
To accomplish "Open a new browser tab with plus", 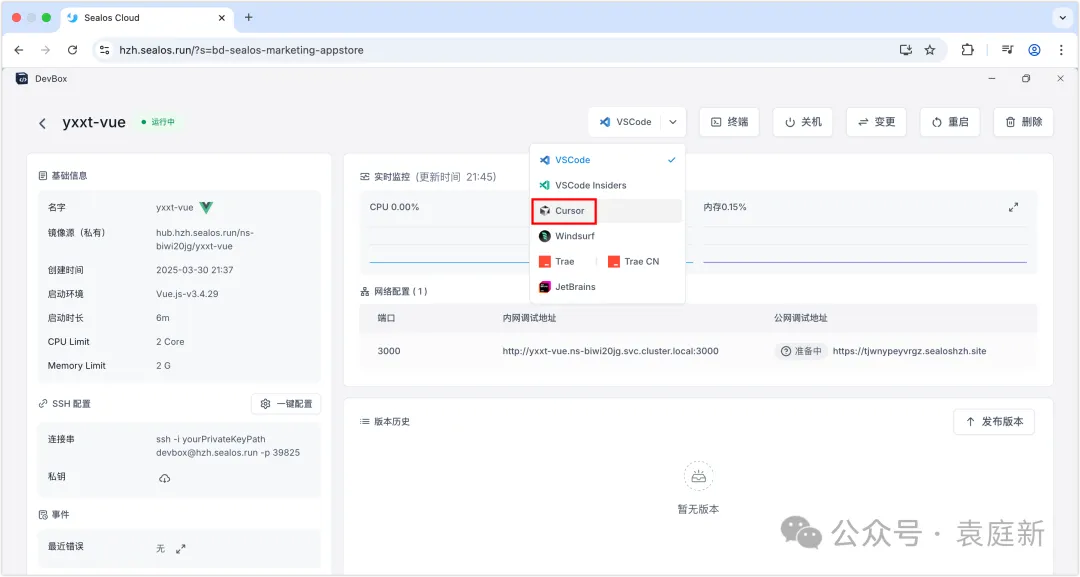I will point(249,17).
